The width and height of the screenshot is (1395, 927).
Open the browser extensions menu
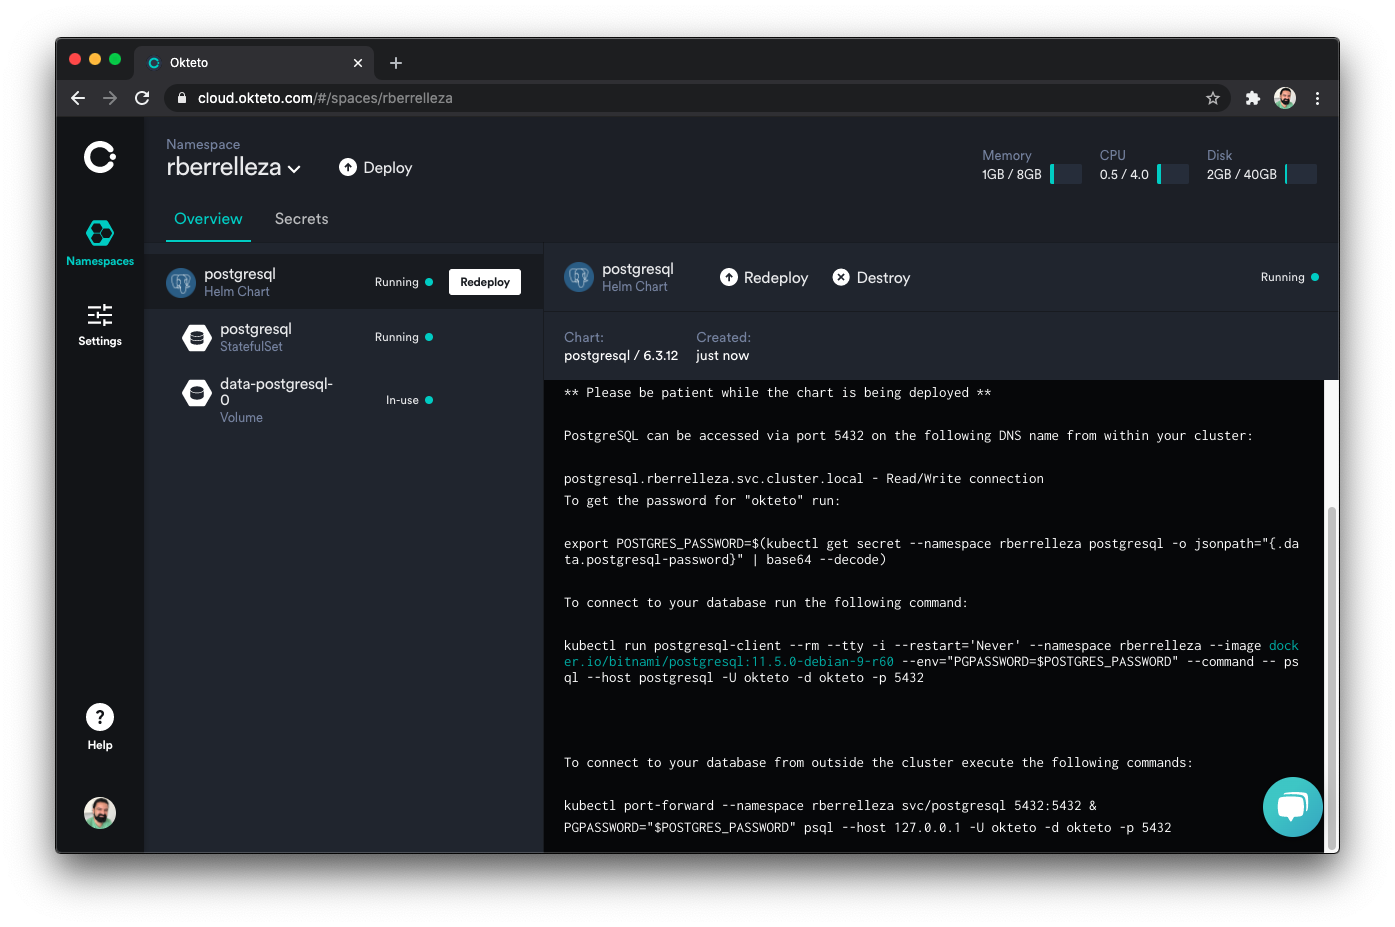[x=1252, y=98]
